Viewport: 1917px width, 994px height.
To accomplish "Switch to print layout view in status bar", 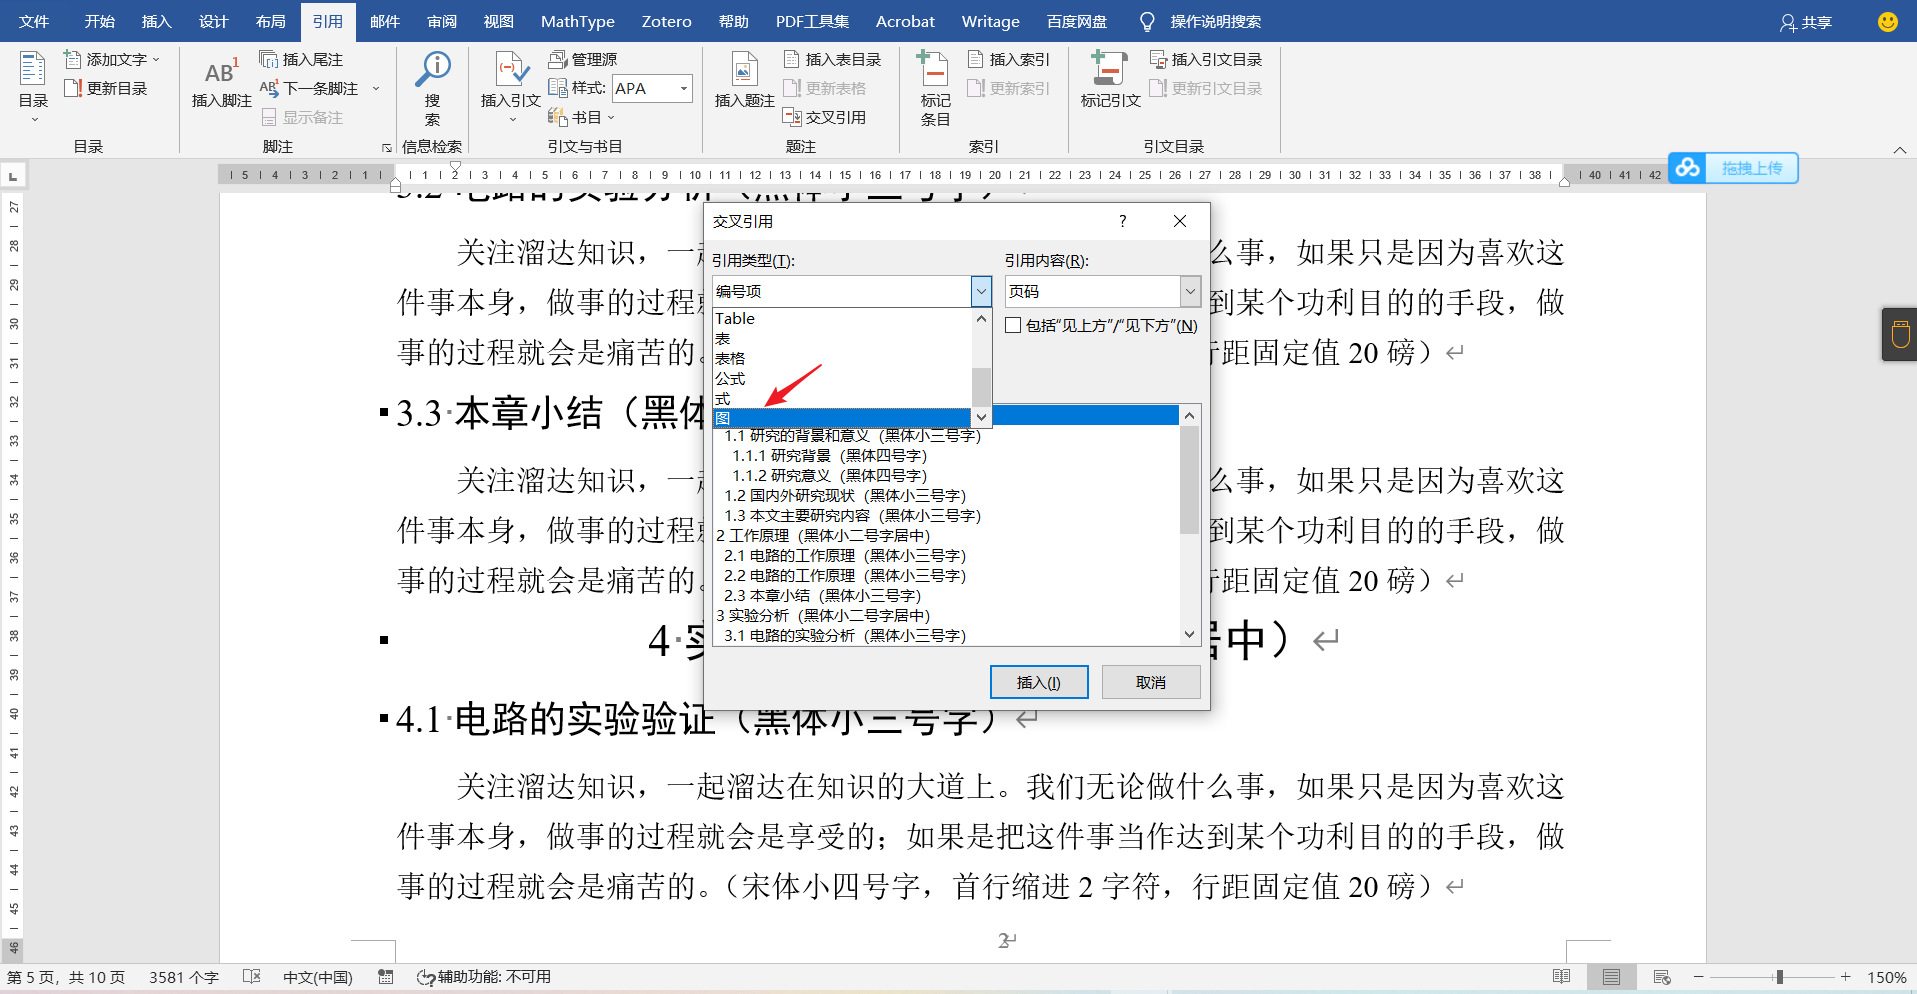I will coord(1611,977).
